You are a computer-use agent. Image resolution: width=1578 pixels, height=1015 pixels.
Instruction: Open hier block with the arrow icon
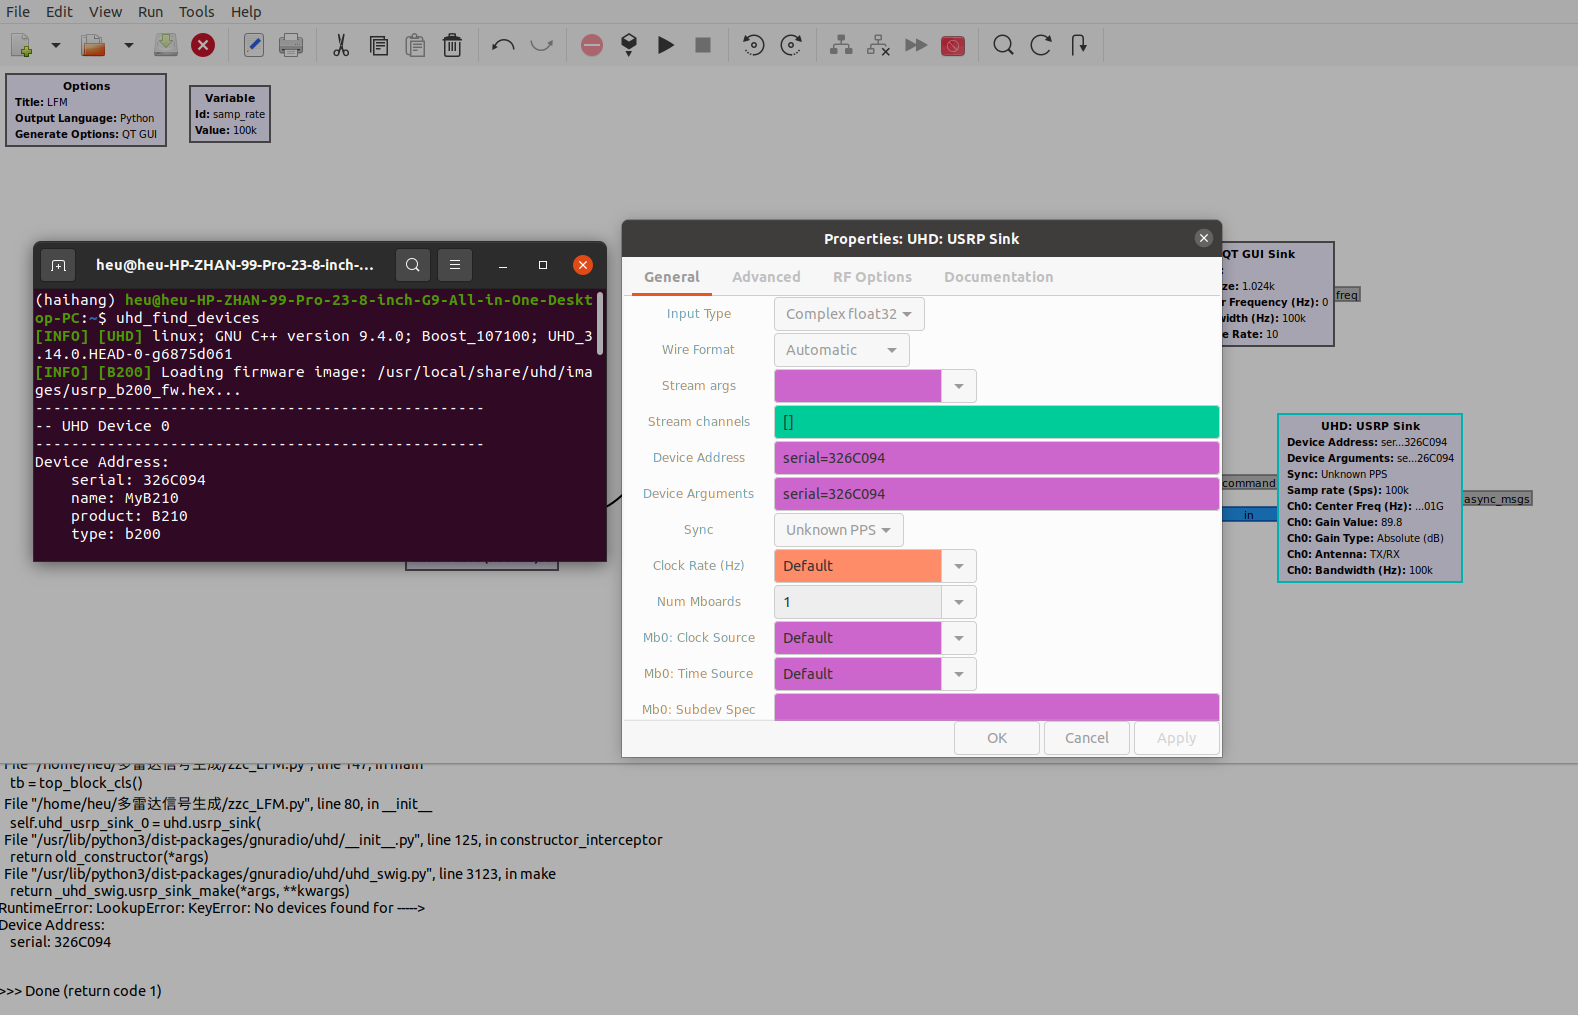1078,45
